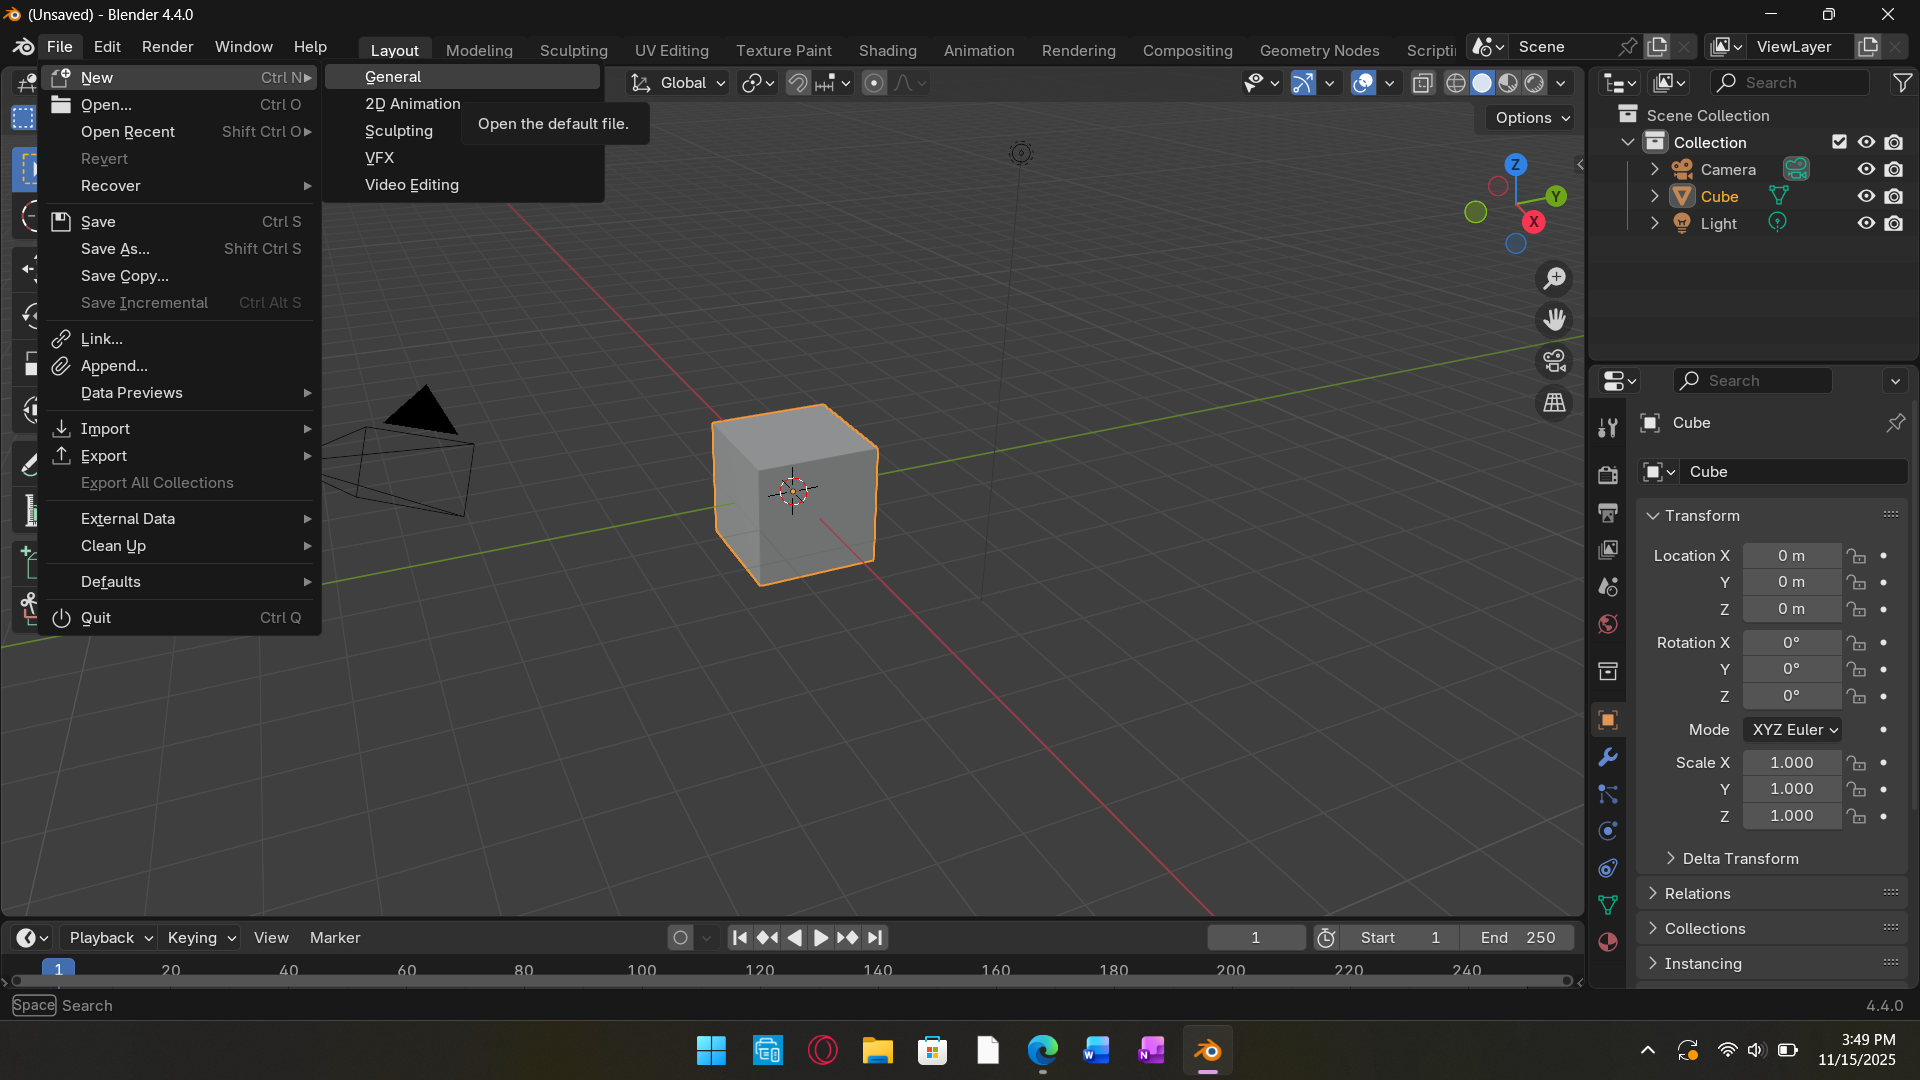
Task: Jump to timeline end button
Action: click(x=876, y=938)
